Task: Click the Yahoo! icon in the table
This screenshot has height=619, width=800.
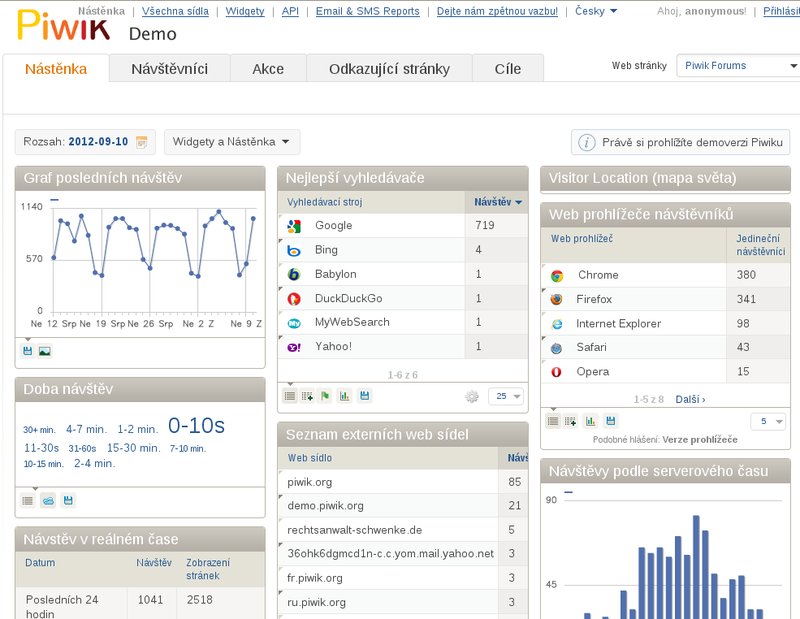Action: click(294, 348)
